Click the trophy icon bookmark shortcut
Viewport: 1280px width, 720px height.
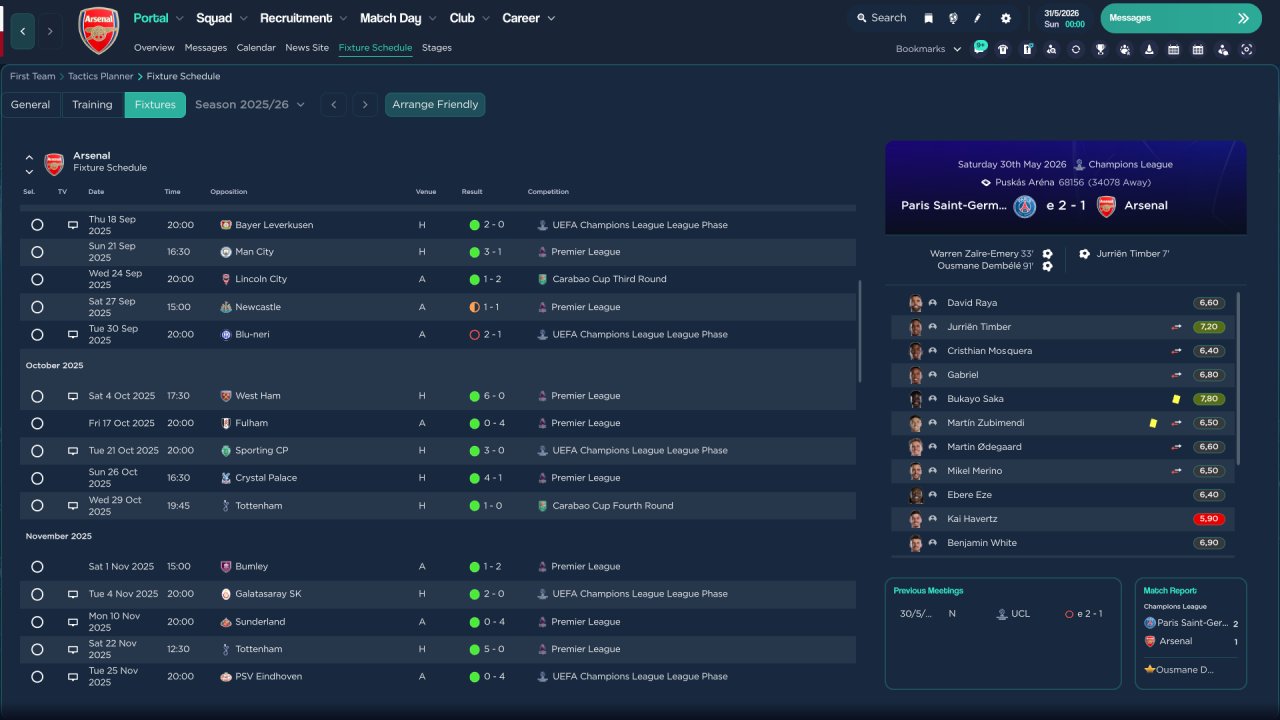coord(1100,49)
